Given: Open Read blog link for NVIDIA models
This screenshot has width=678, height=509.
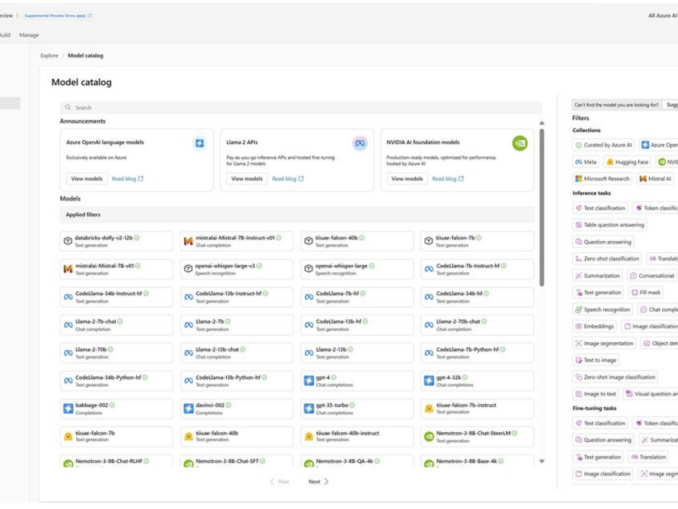Looking at the screenshot, I should [447, 179].
